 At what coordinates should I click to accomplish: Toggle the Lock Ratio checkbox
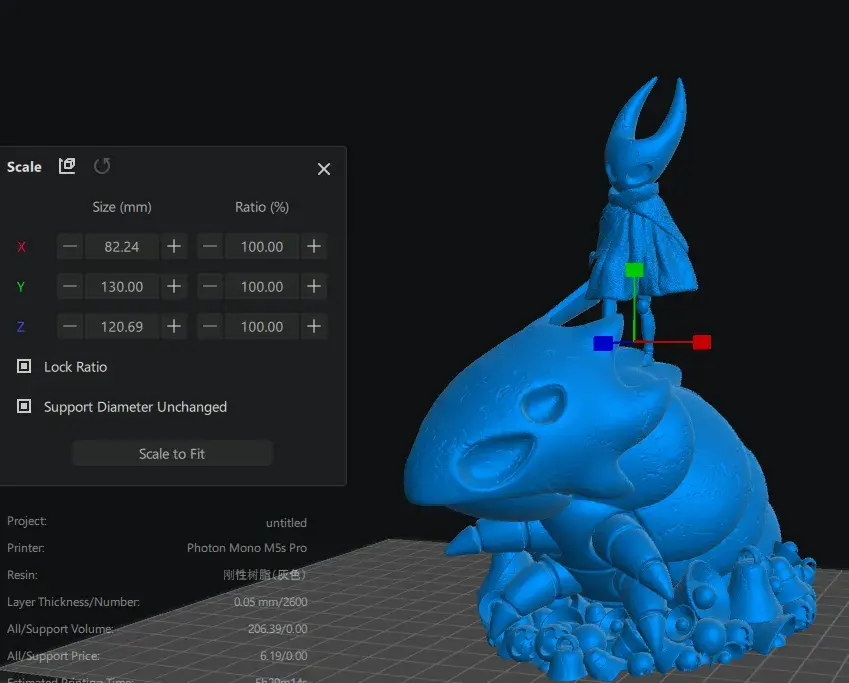[x=24, y=367]
